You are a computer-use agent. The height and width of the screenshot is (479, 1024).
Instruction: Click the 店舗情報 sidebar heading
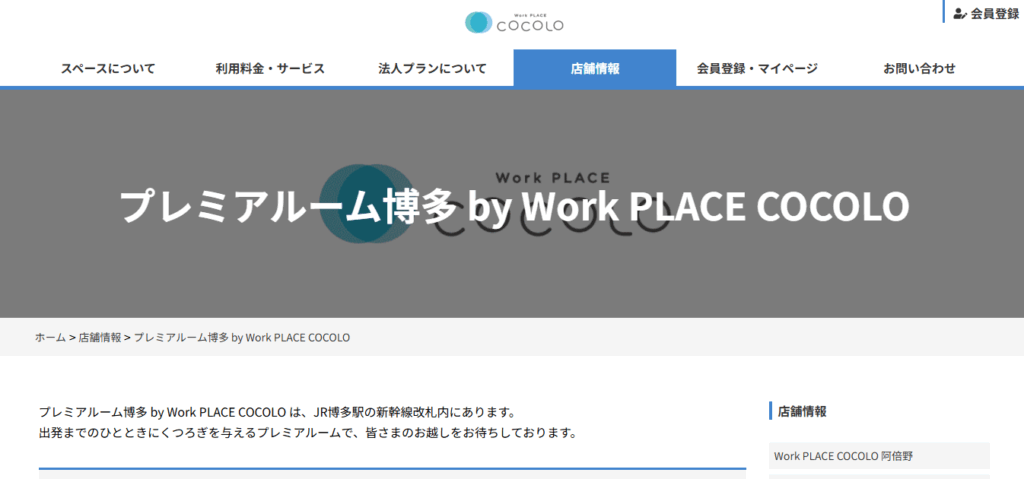pos(802,411)
